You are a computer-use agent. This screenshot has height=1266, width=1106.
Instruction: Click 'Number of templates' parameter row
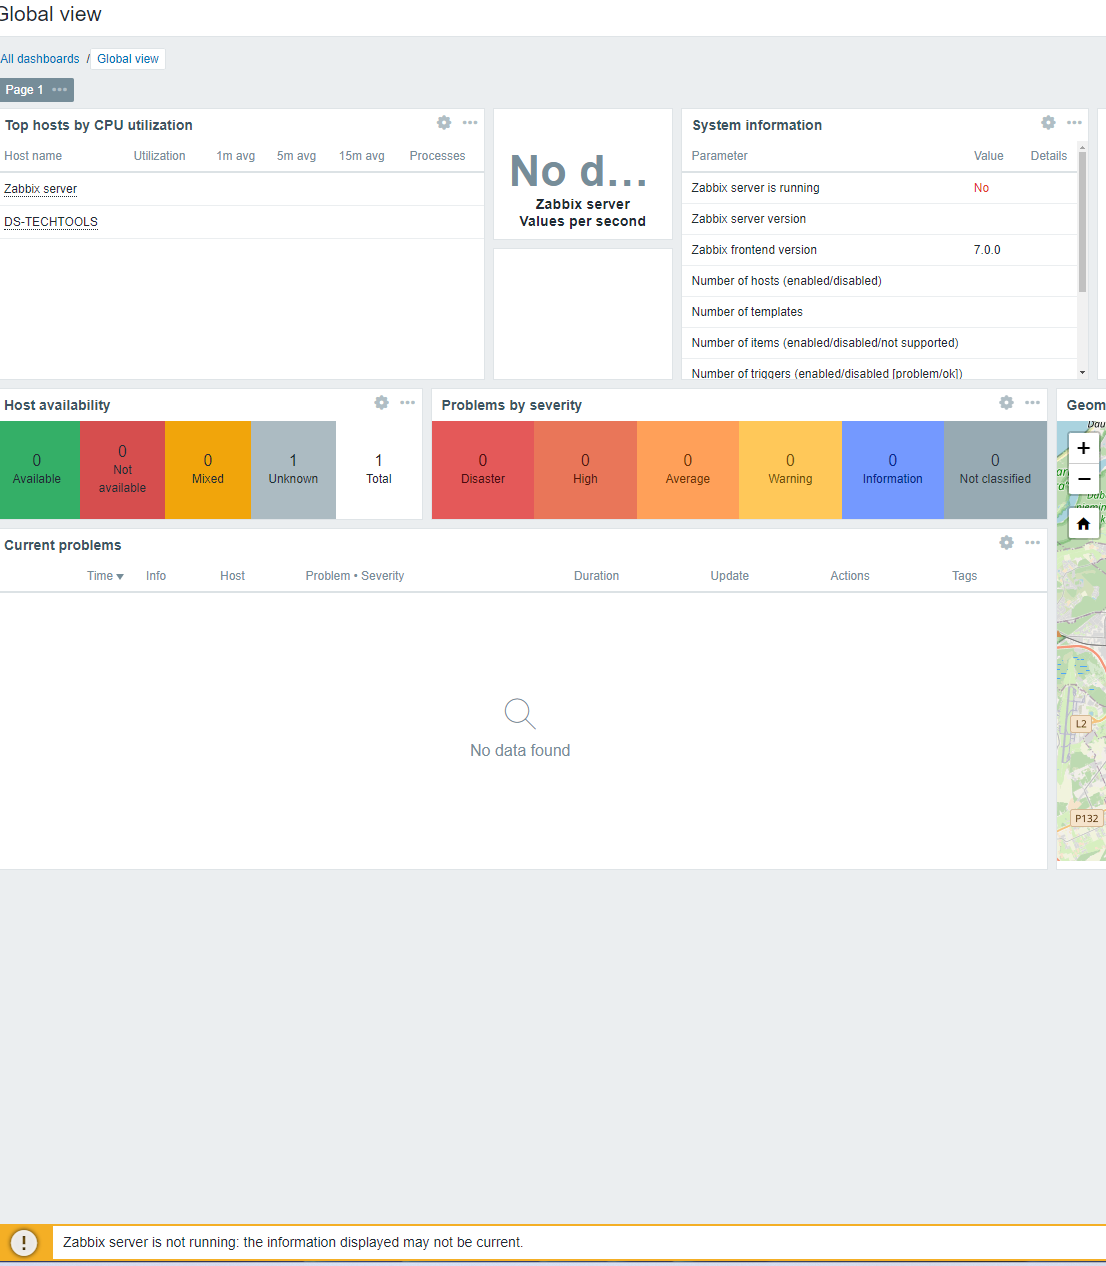point(880,312)
